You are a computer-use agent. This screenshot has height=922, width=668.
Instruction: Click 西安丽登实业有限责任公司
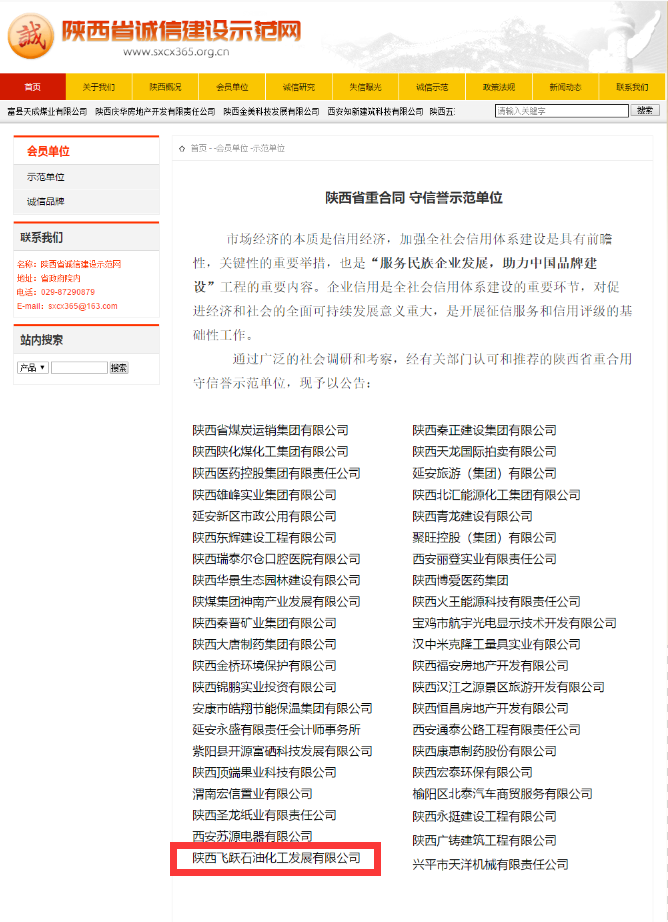pos(485,559)
